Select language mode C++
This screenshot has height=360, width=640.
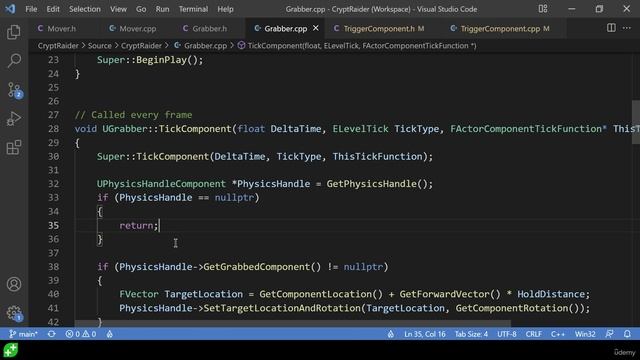pyautogui.click(x=558, y=334)
